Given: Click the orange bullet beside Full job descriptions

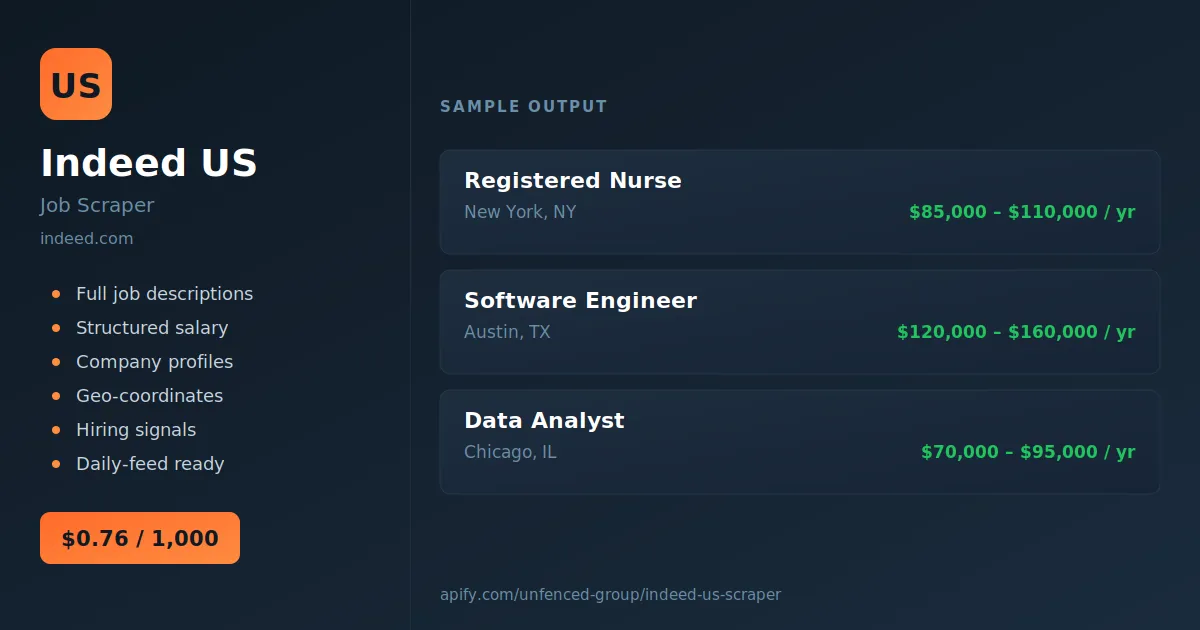Looking at the screenshot, I should click(56, 294).
